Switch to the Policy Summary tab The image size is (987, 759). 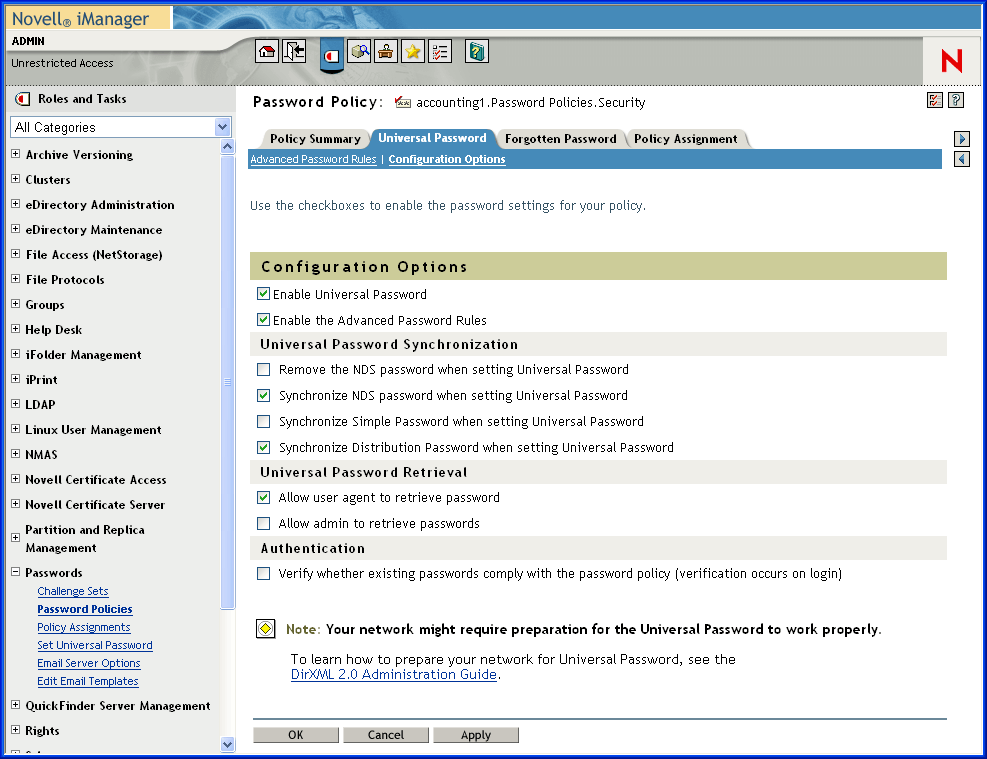(x=315, y=138)
